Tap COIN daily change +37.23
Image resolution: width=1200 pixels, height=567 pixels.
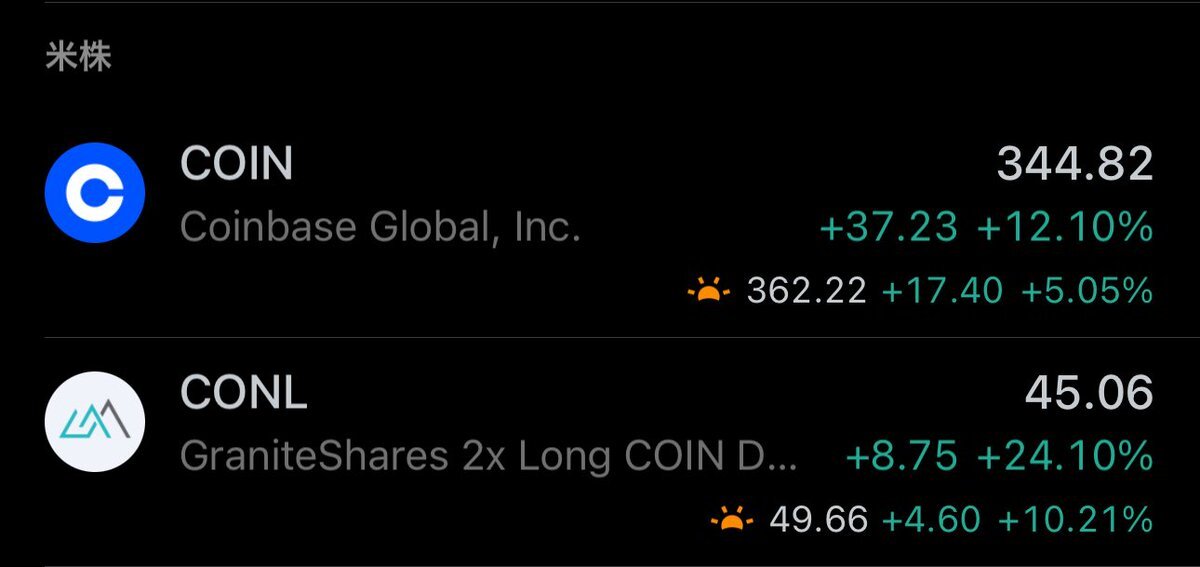(888, 229)
